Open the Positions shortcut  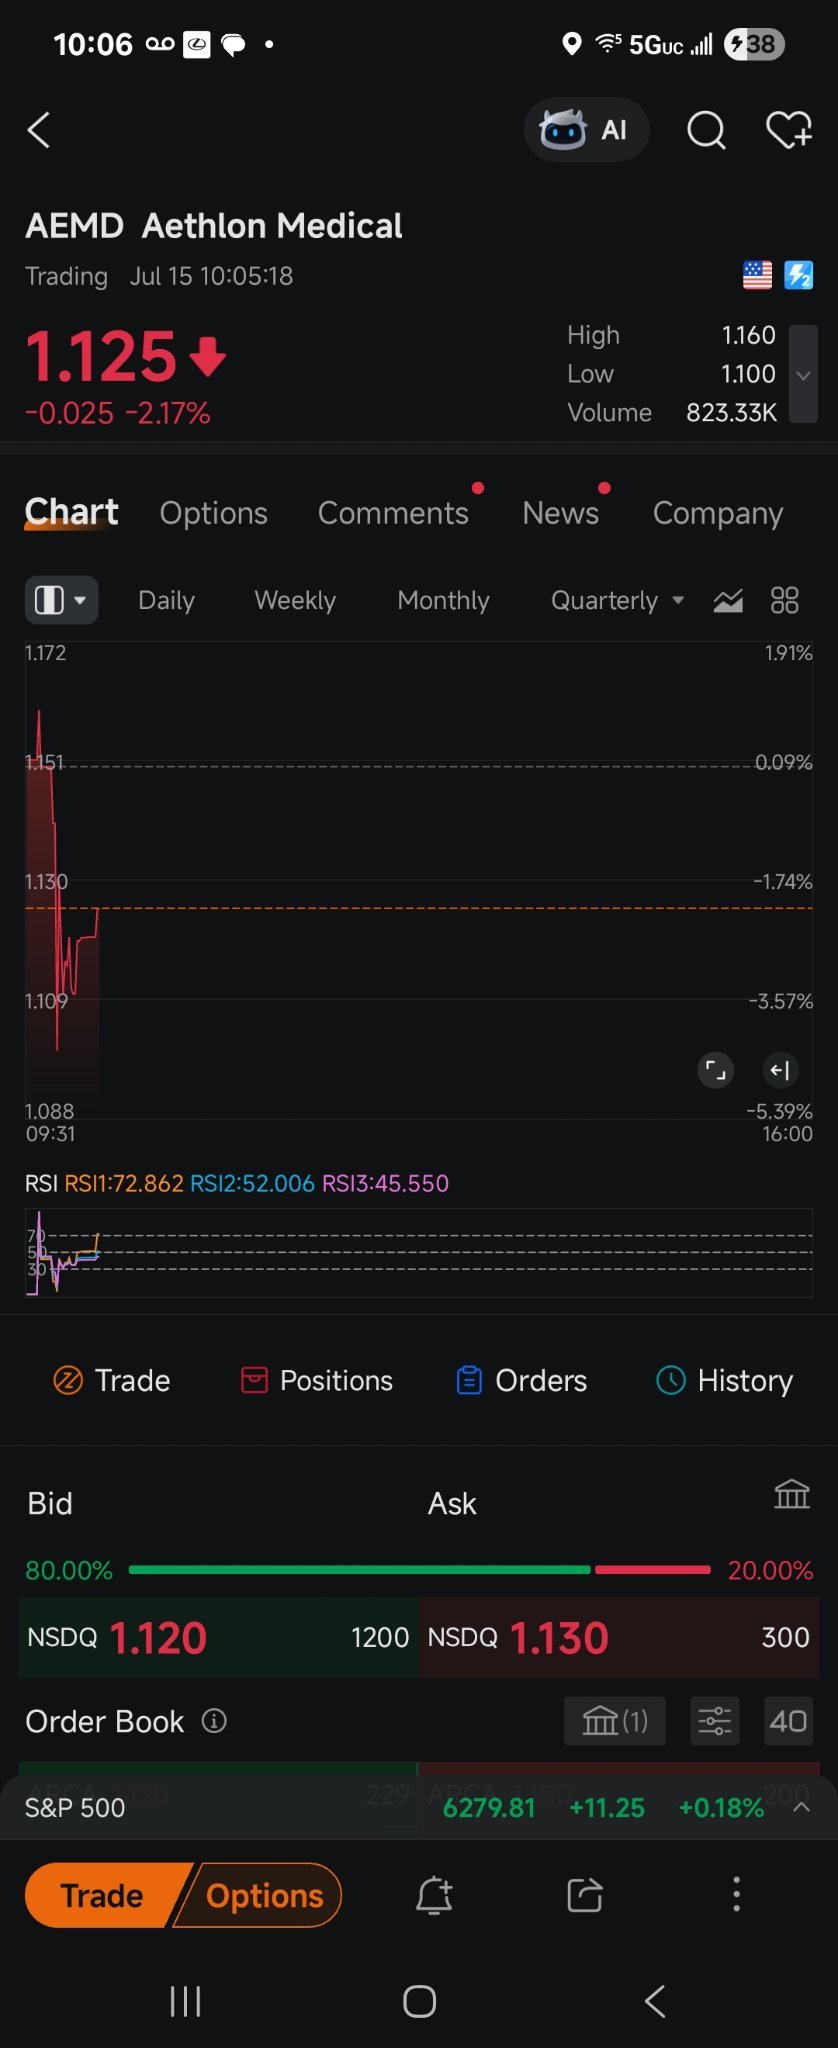pyautogui.click(x=317, y=1380)
